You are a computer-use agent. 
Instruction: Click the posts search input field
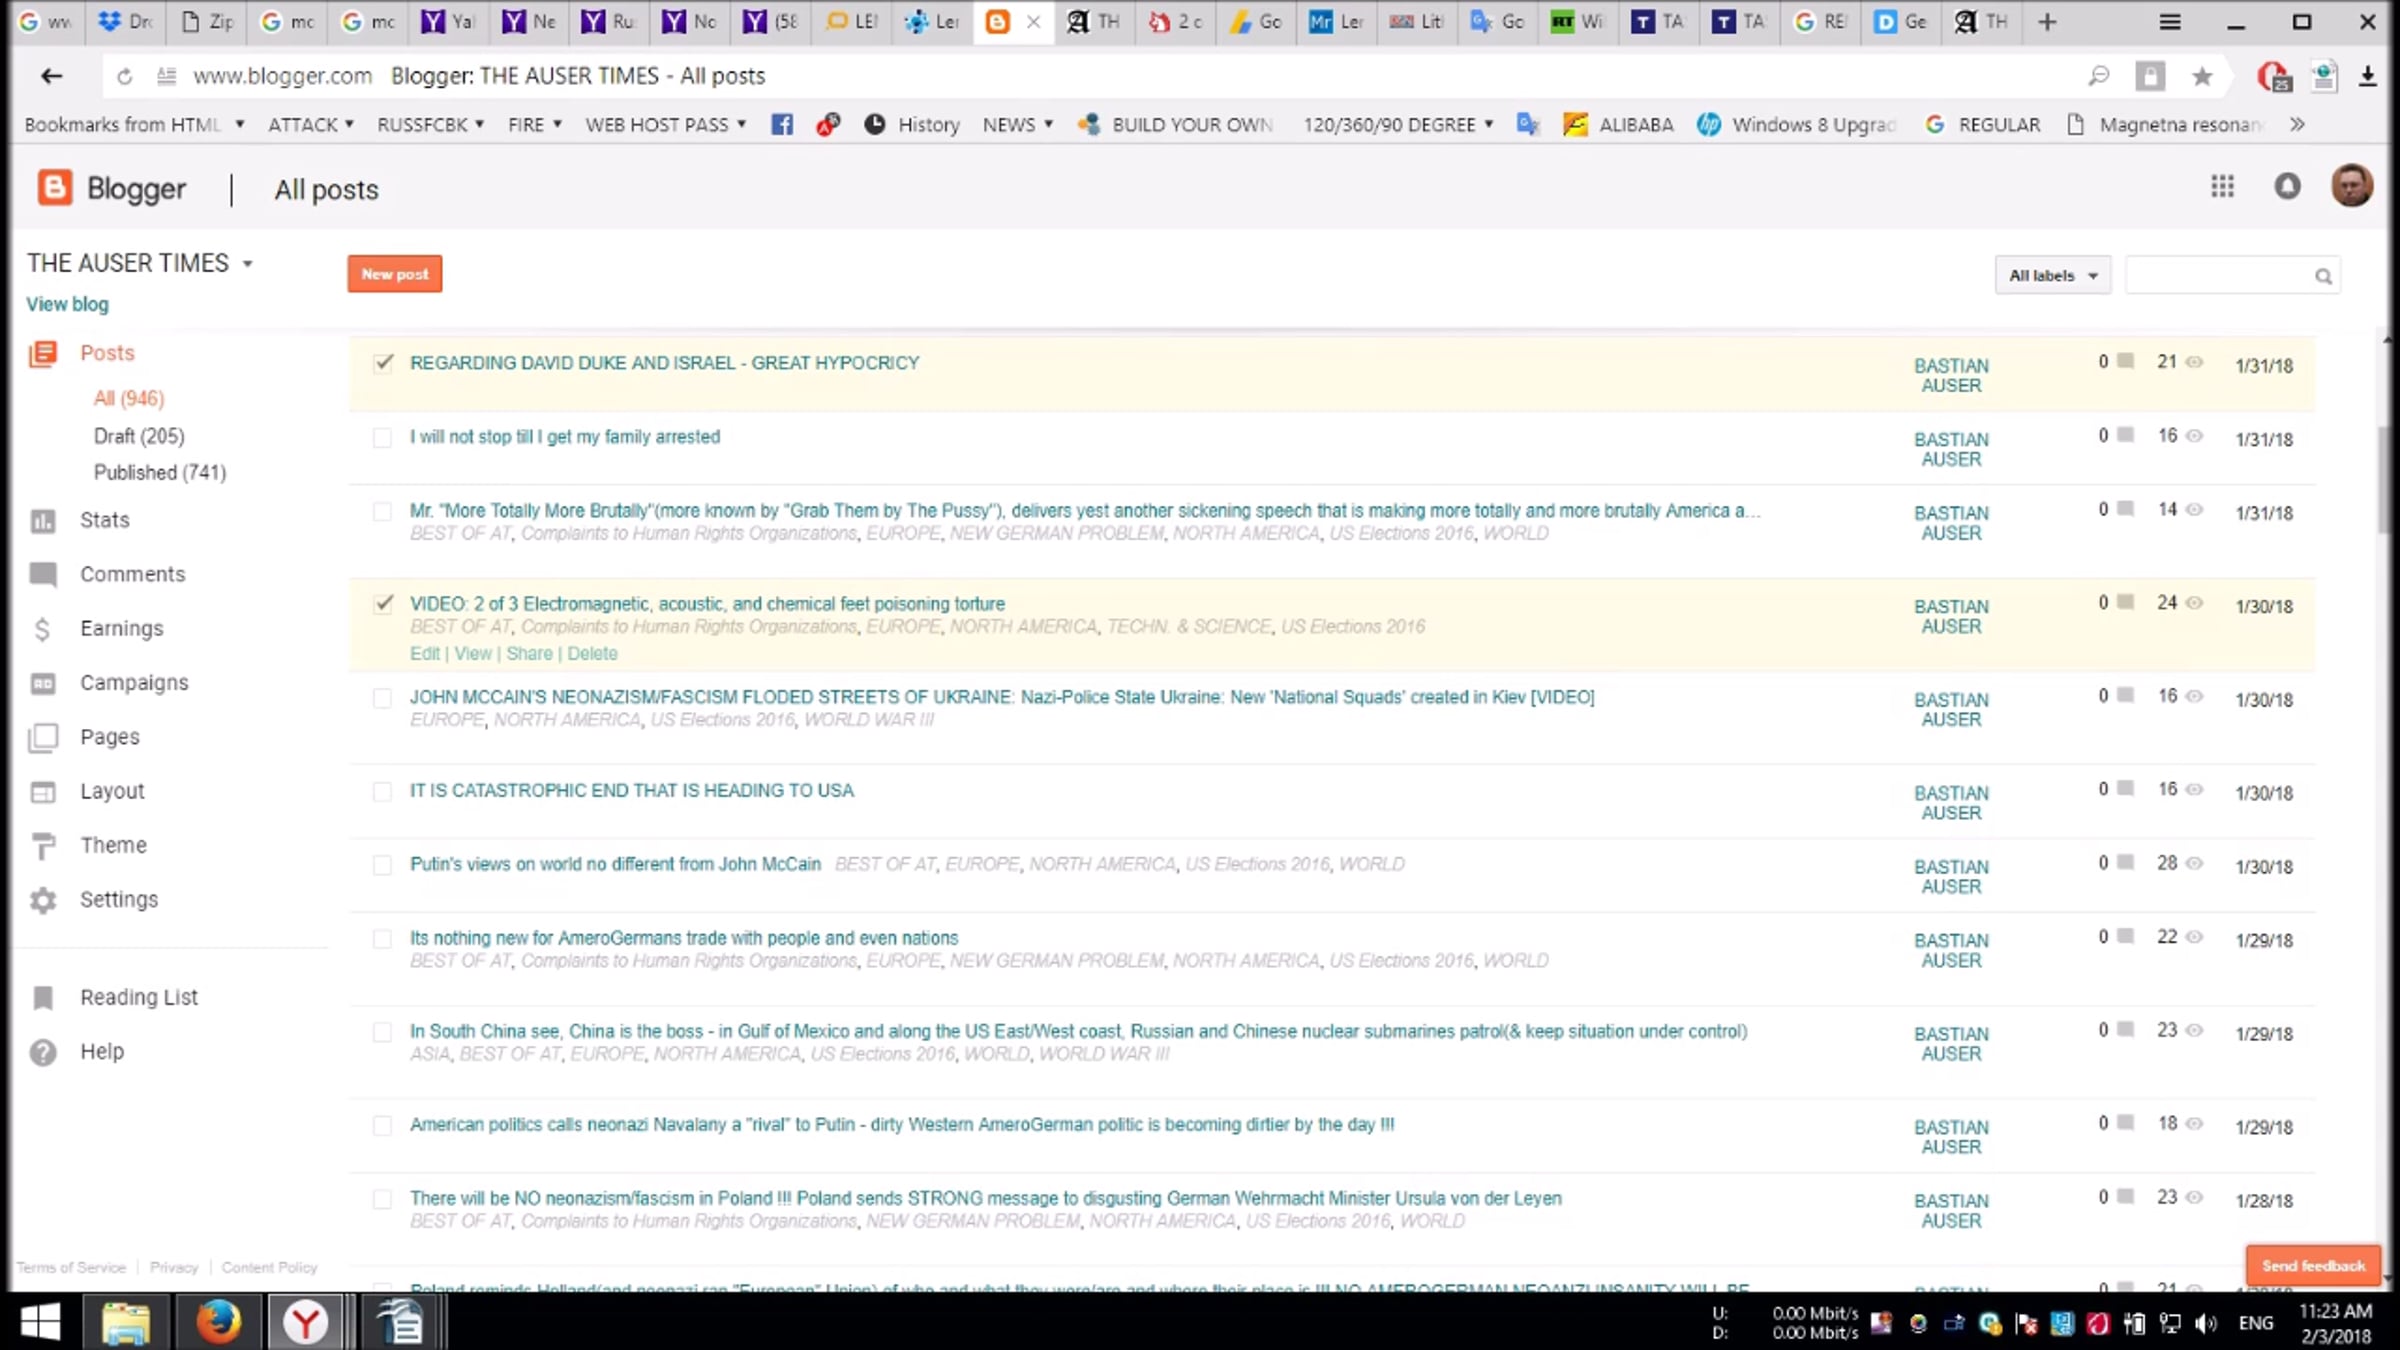(x=2218, y=276)
